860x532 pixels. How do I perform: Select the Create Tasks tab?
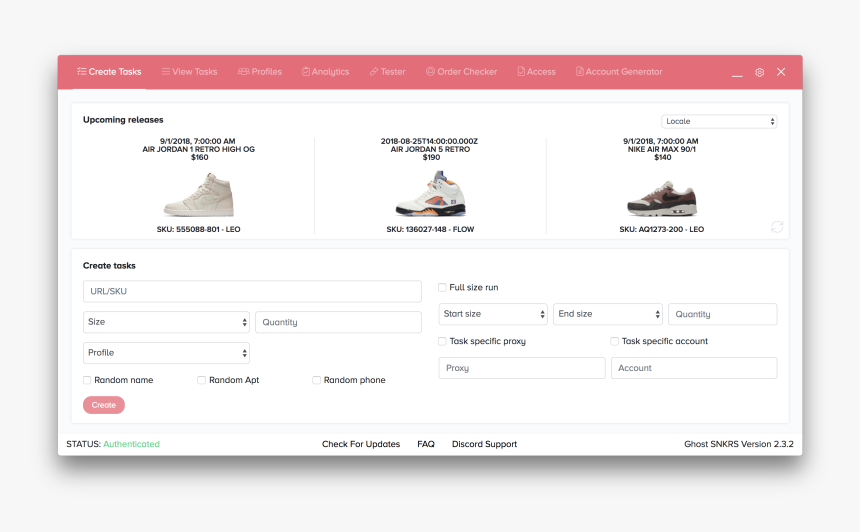click(109, 72)
